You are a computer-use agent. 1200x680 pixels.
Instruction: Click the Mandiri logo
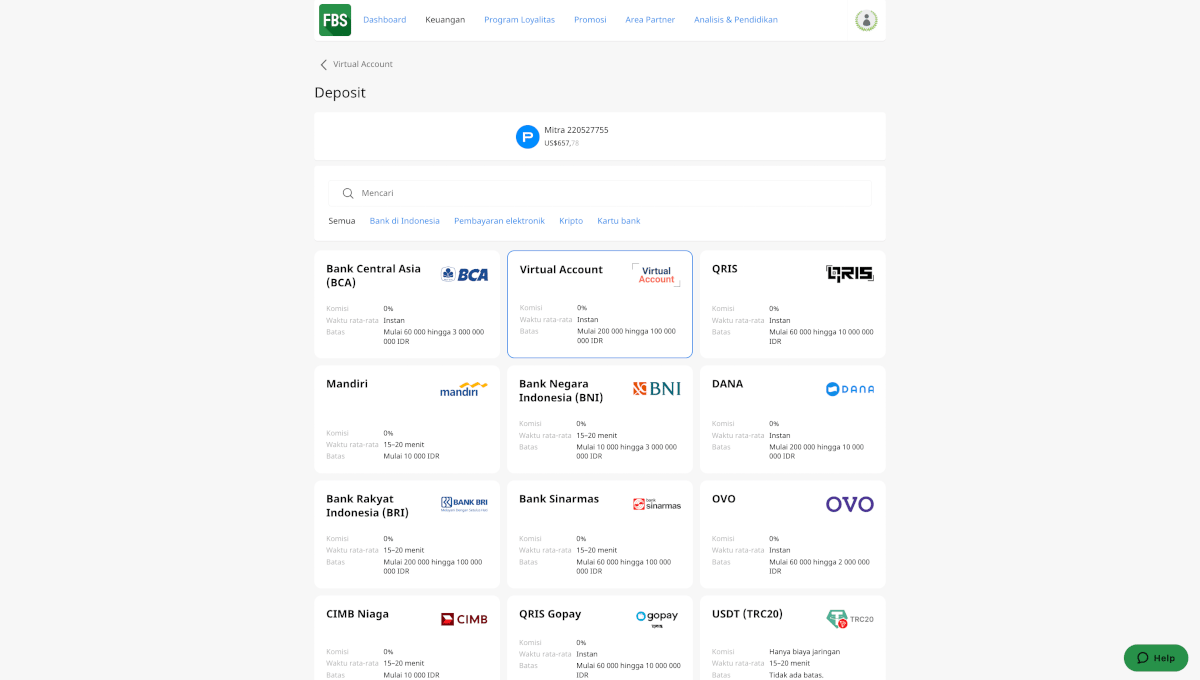(464, 389)
